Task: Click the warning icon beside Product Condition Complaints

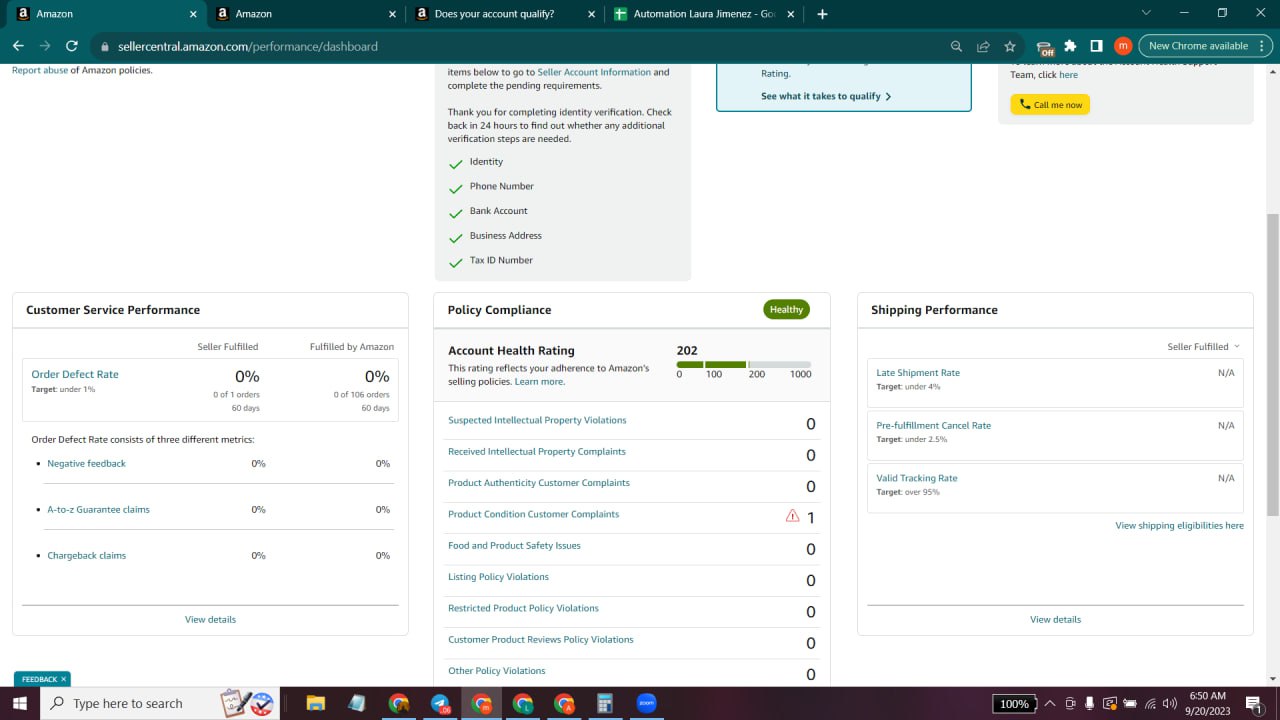Action: (x=792, y=516)
